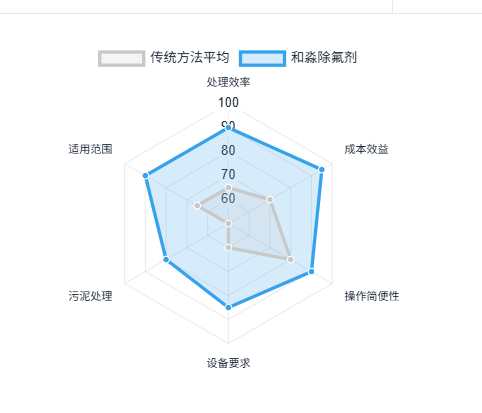Screen dimensions: 482x413
Task: Select gray data point on 设备要求 axis
Action: click(x=228, y=247)
